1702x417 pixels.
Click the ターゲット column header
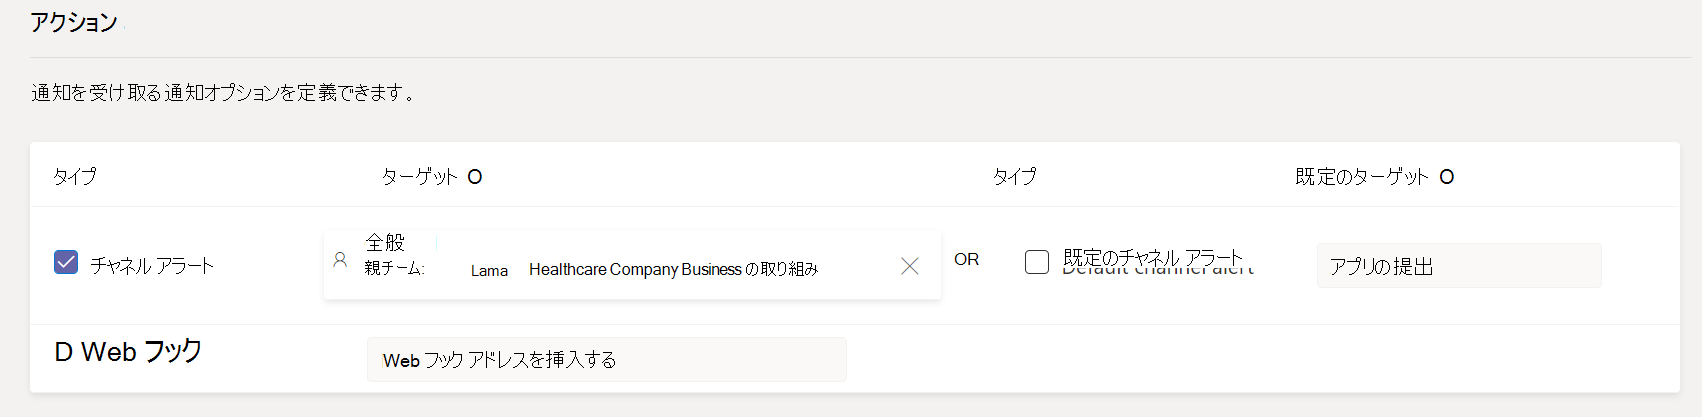419,177
